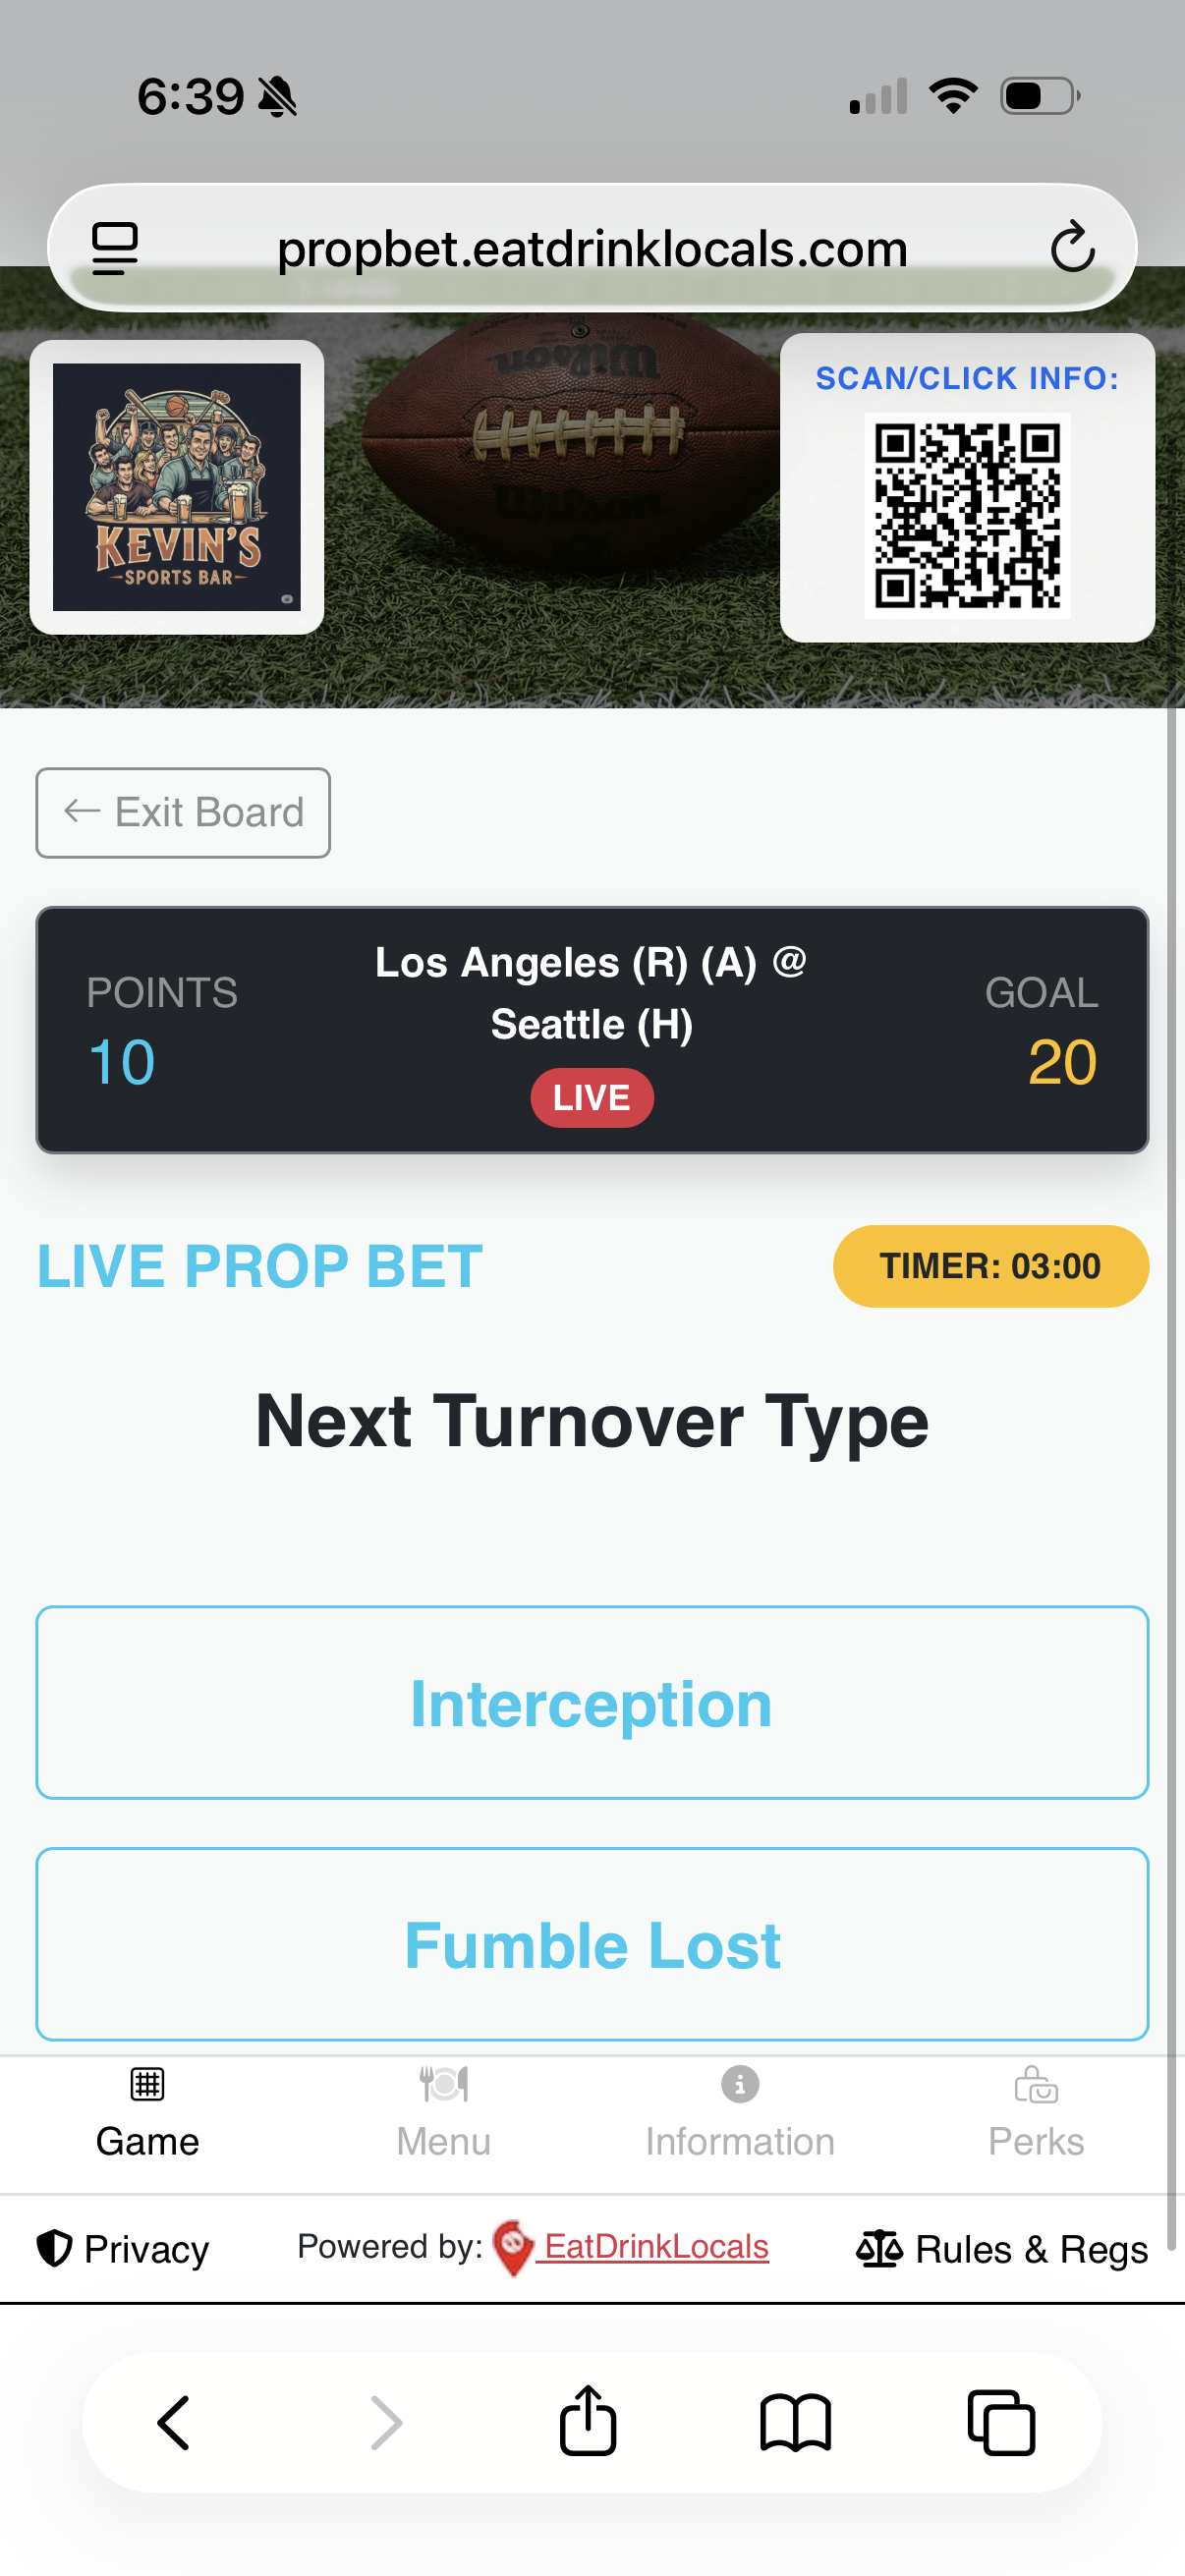Open the Bookmarks book icon
1185x2576 pixels.
pyautogui.click(x=792, y=2420)
